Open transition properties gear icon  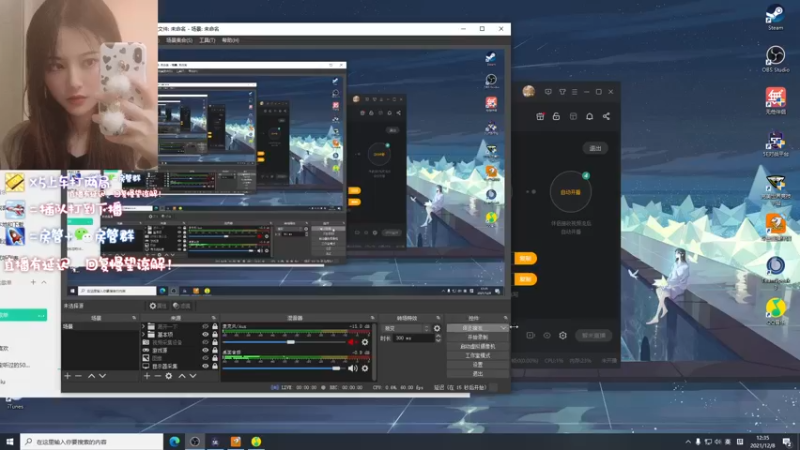pos(437,328)
